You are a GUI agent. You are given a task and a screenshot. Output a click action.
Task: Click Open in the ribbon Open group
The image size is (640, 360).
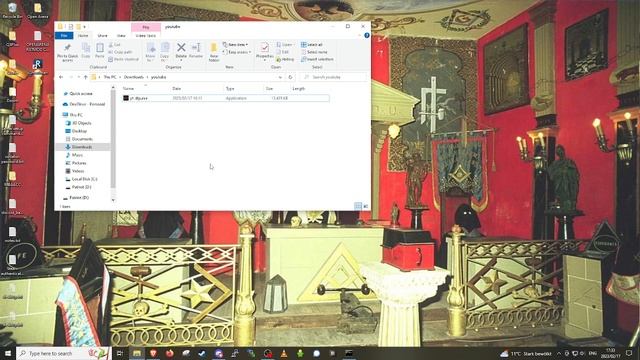click(x=284, y=44)
